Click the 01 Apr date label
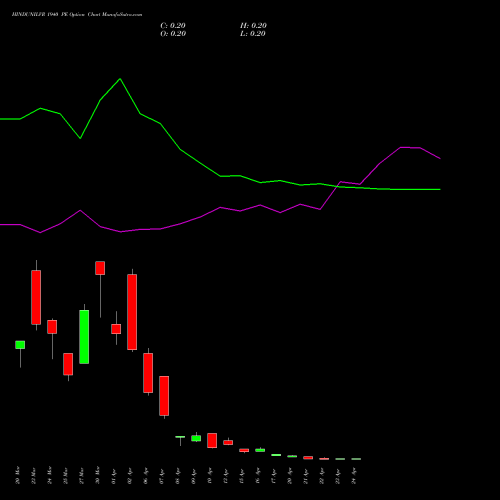Viewport: 500px width, 500px height. 113,476
